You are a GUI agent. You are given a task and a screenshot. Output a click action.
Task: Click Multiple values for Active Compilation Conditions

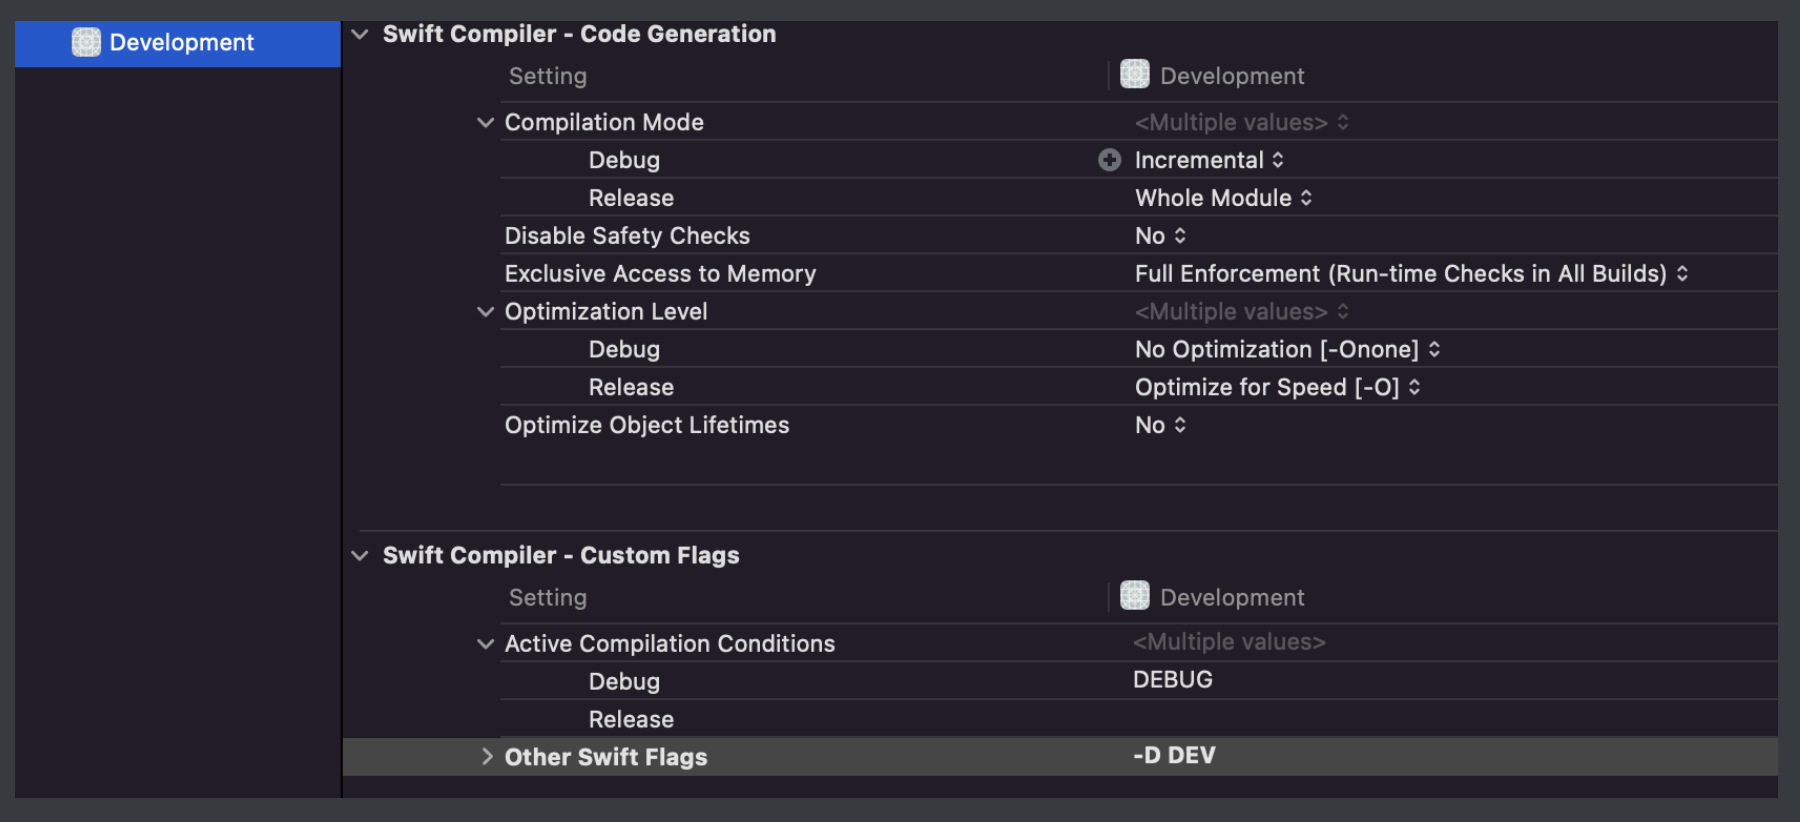point(1229,642)
